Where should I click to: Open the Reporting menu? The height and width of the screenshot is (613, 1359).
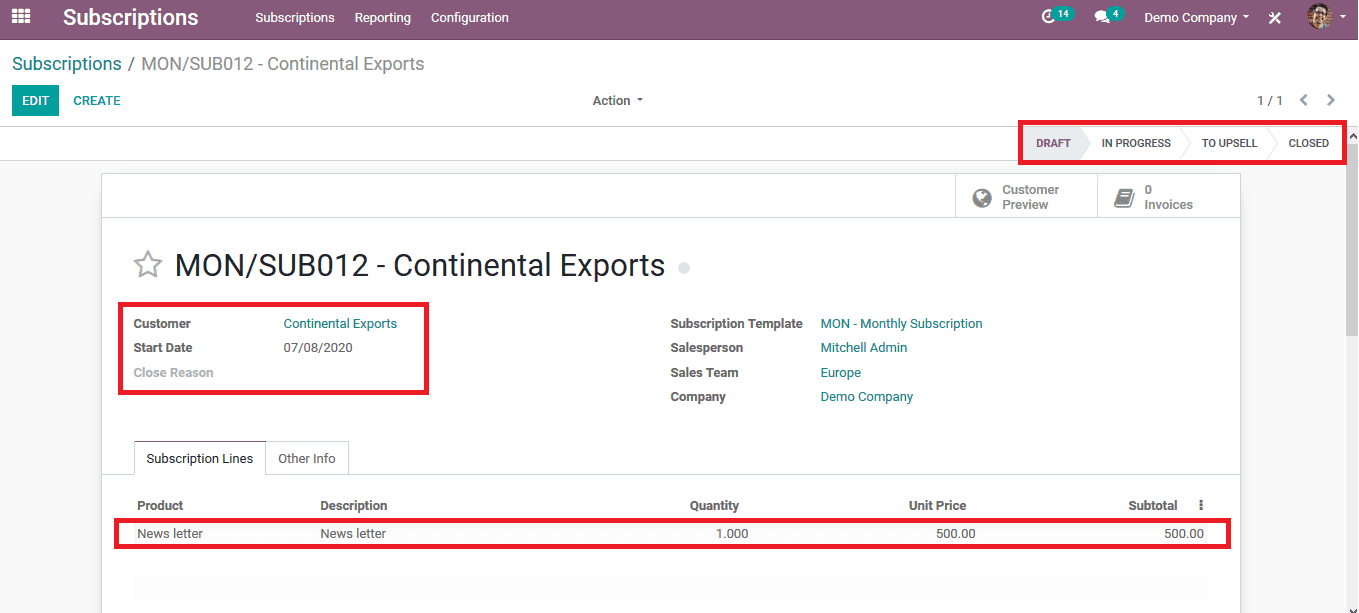[383, 18]
